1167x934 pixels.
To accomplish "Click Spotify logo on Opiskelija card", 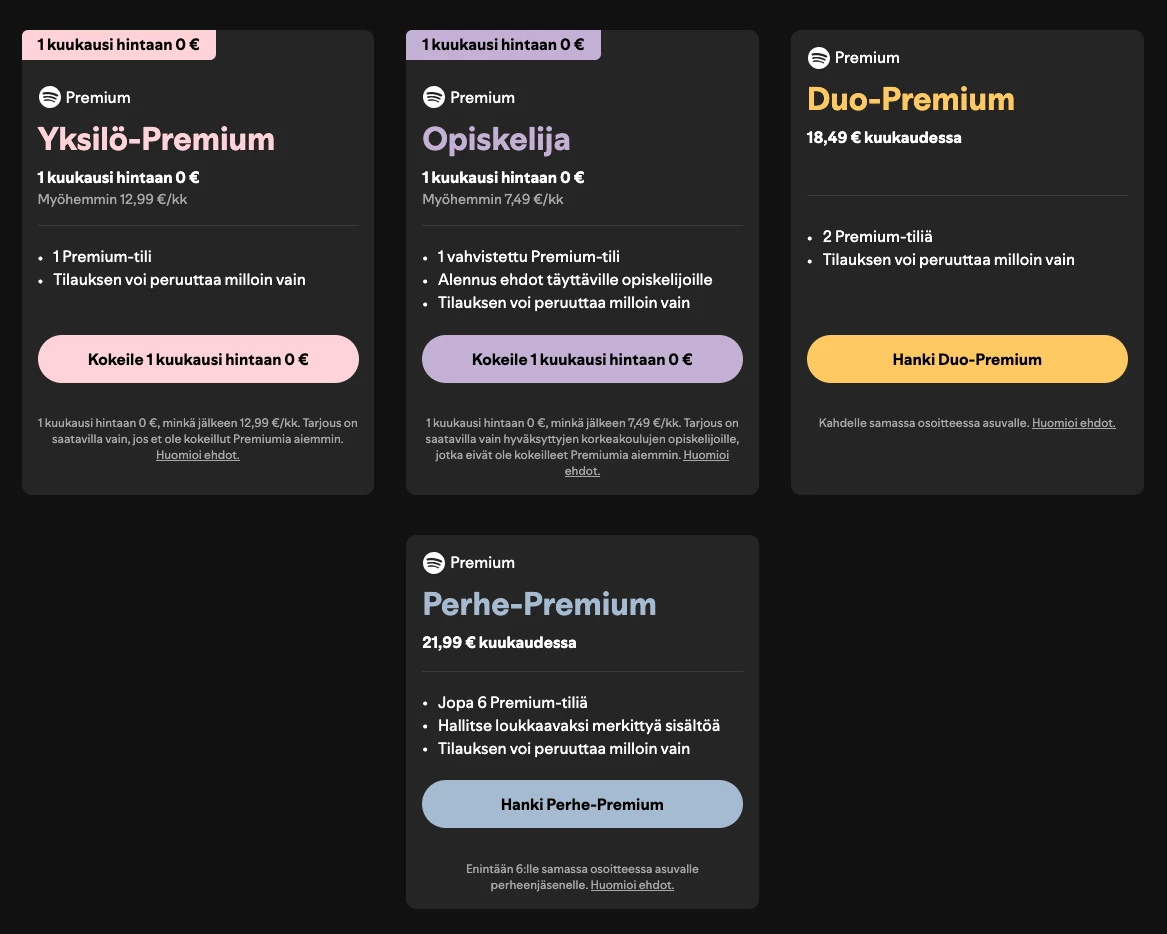I will point(434,97).
